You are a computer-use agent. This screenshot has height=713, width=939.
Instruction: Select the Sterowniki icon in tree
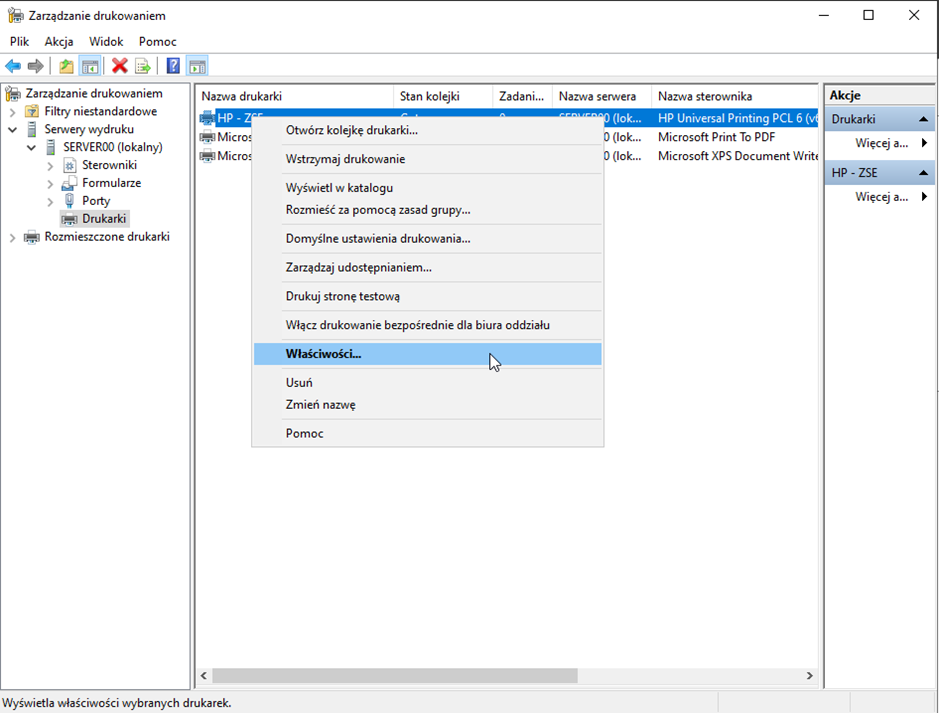point(69,165)
